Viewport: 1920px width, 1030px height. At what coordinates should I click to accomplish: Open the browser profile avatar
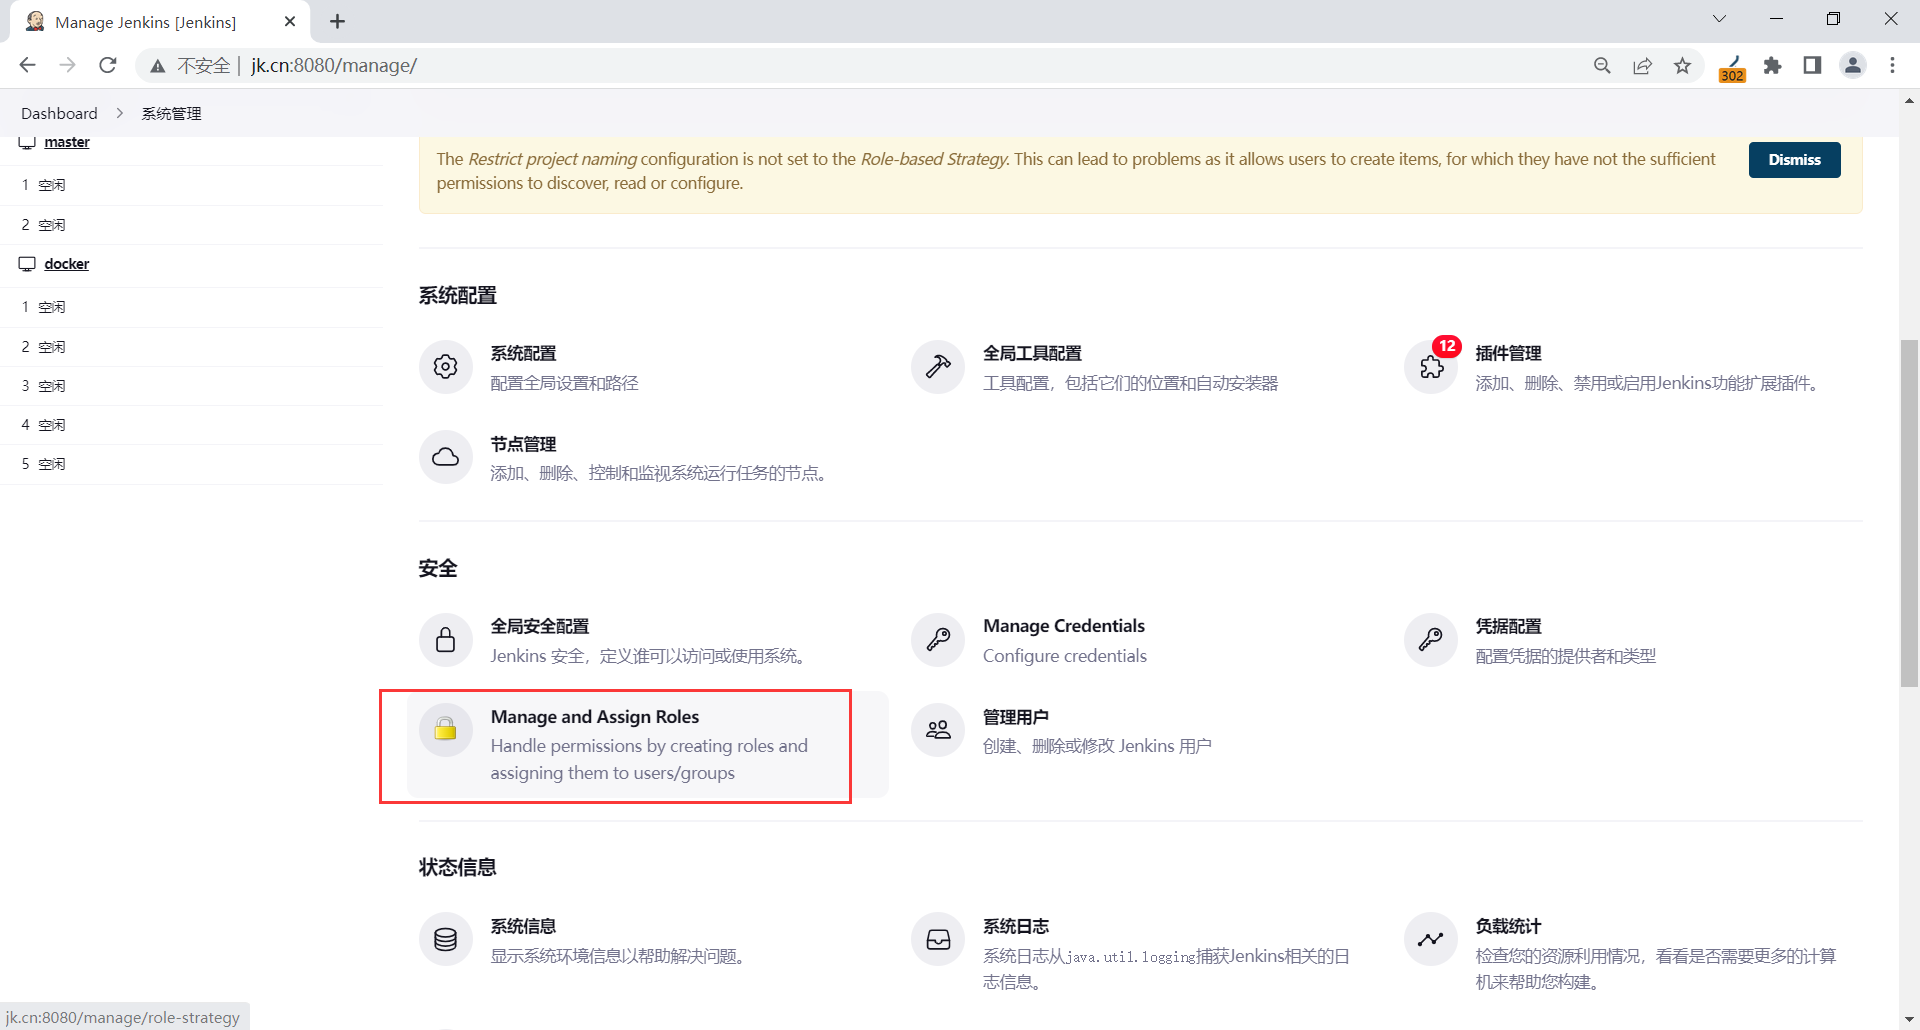(x=1853, y=65)
